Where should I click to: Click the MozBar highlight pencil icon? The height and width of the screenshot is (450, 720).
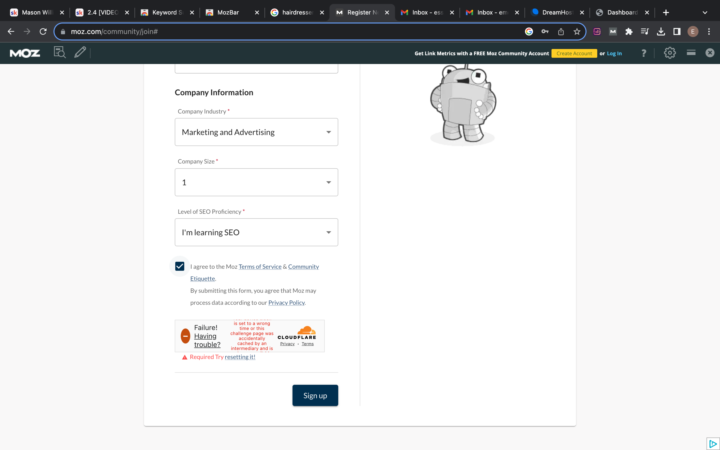[x=80, y=53]
